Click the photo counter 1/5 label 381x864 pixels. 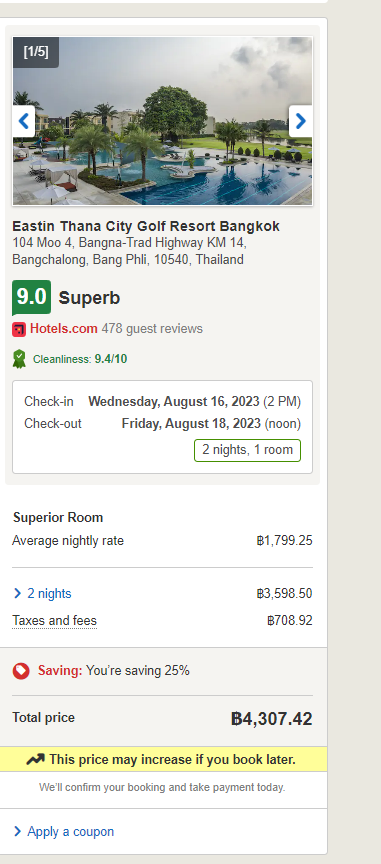tap(36, 52)
